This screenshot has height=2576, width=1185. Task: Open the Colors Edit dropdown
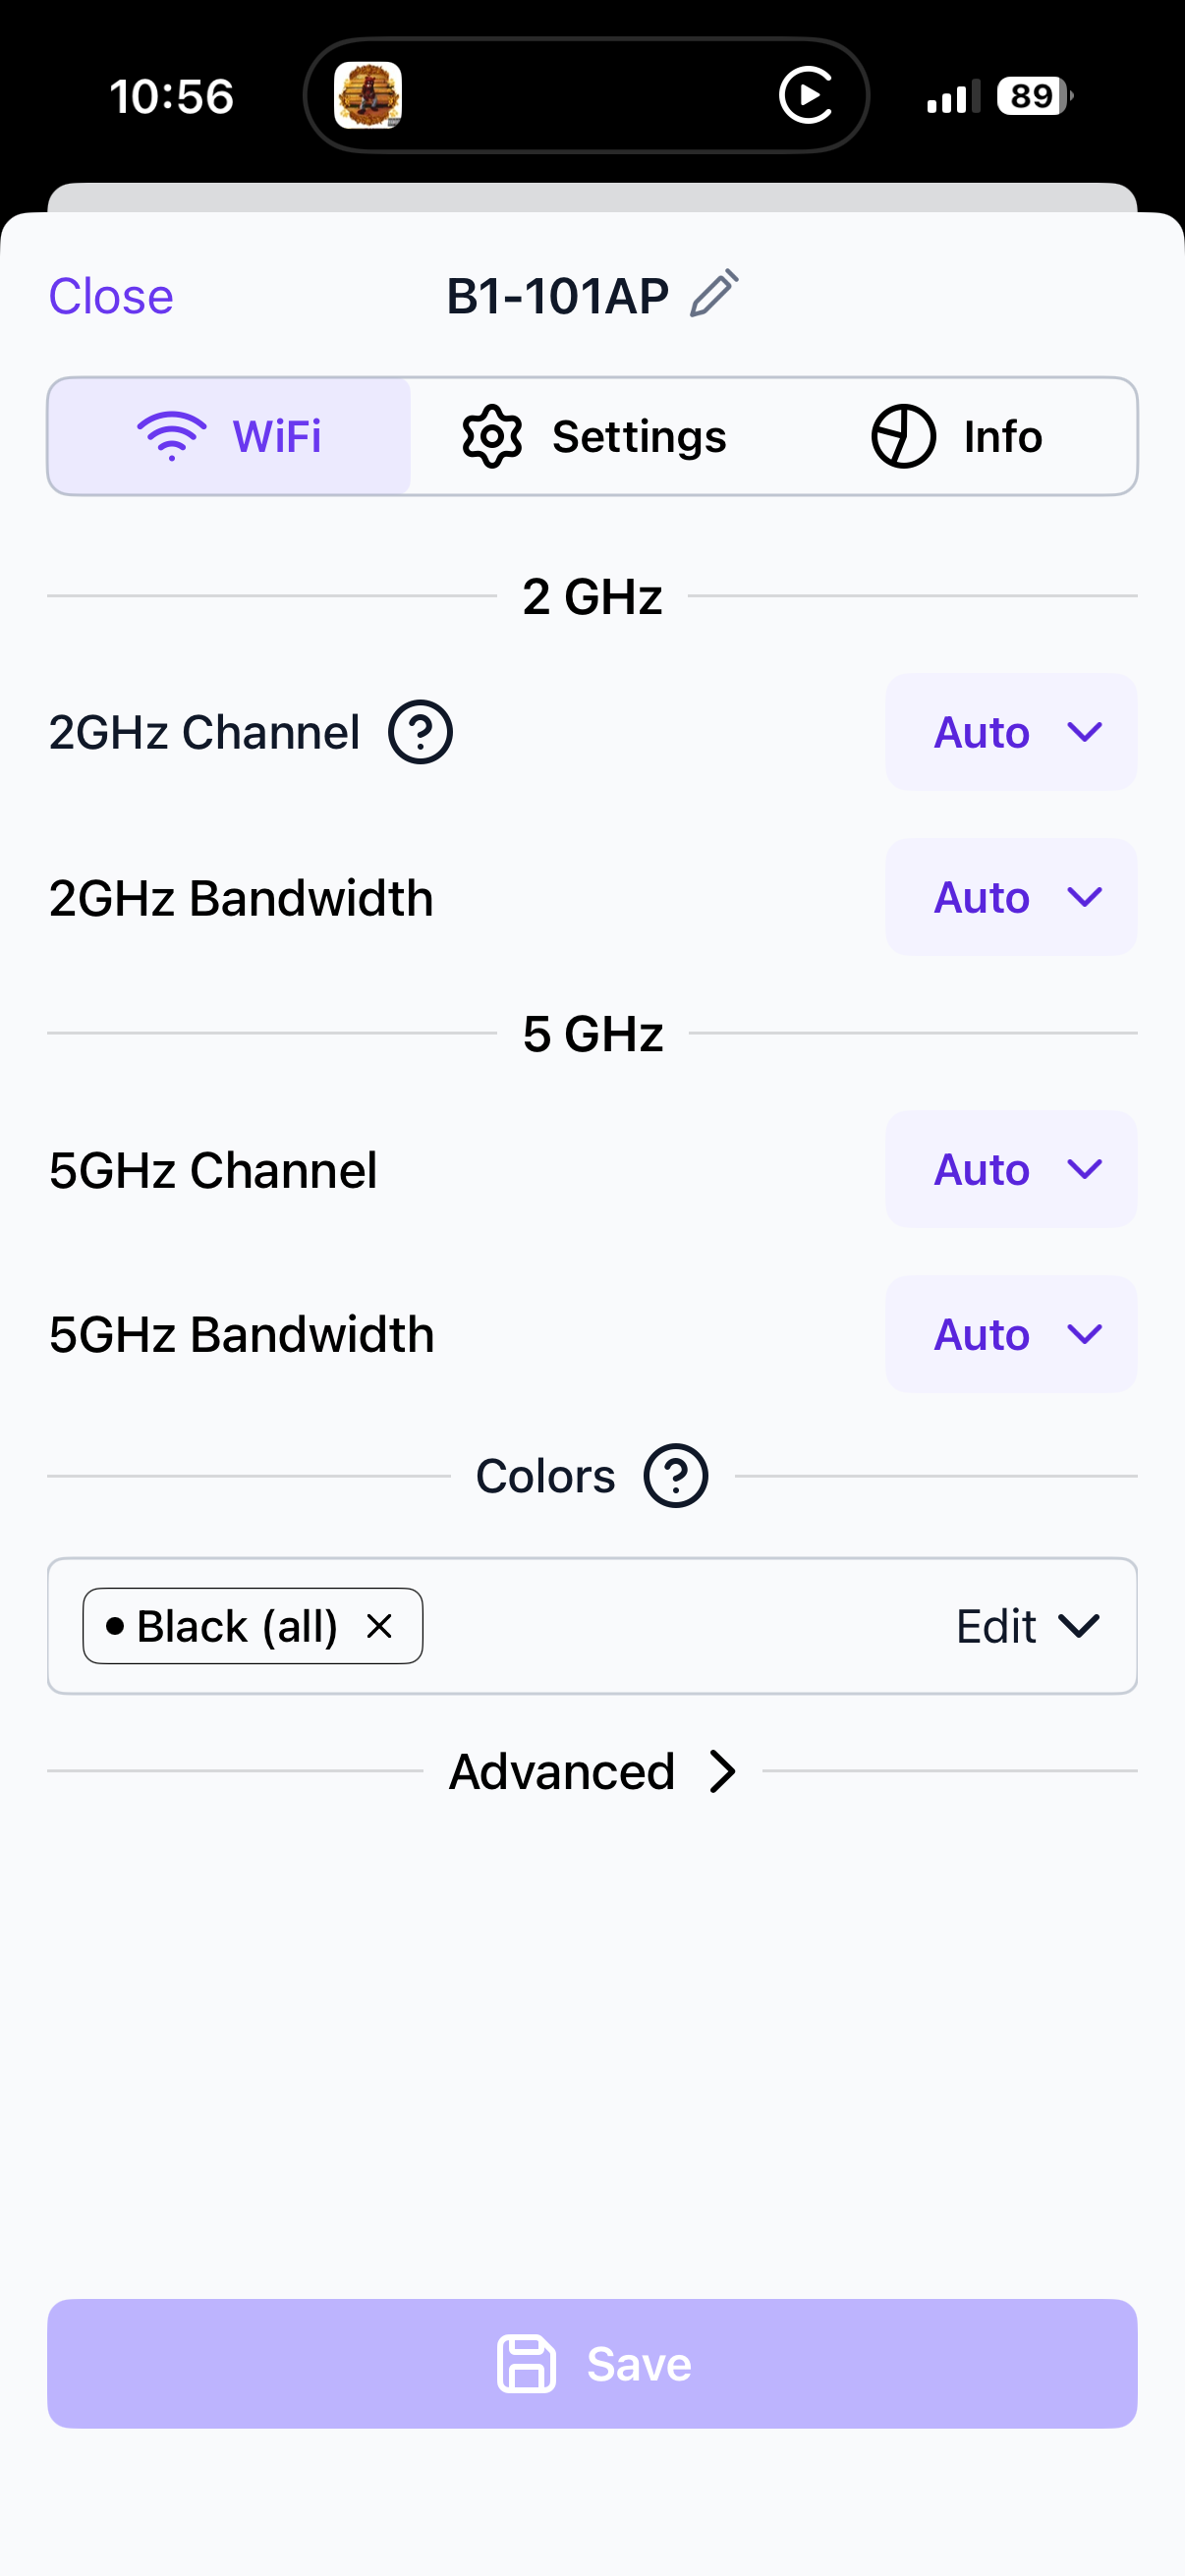coord(1027,1626)
